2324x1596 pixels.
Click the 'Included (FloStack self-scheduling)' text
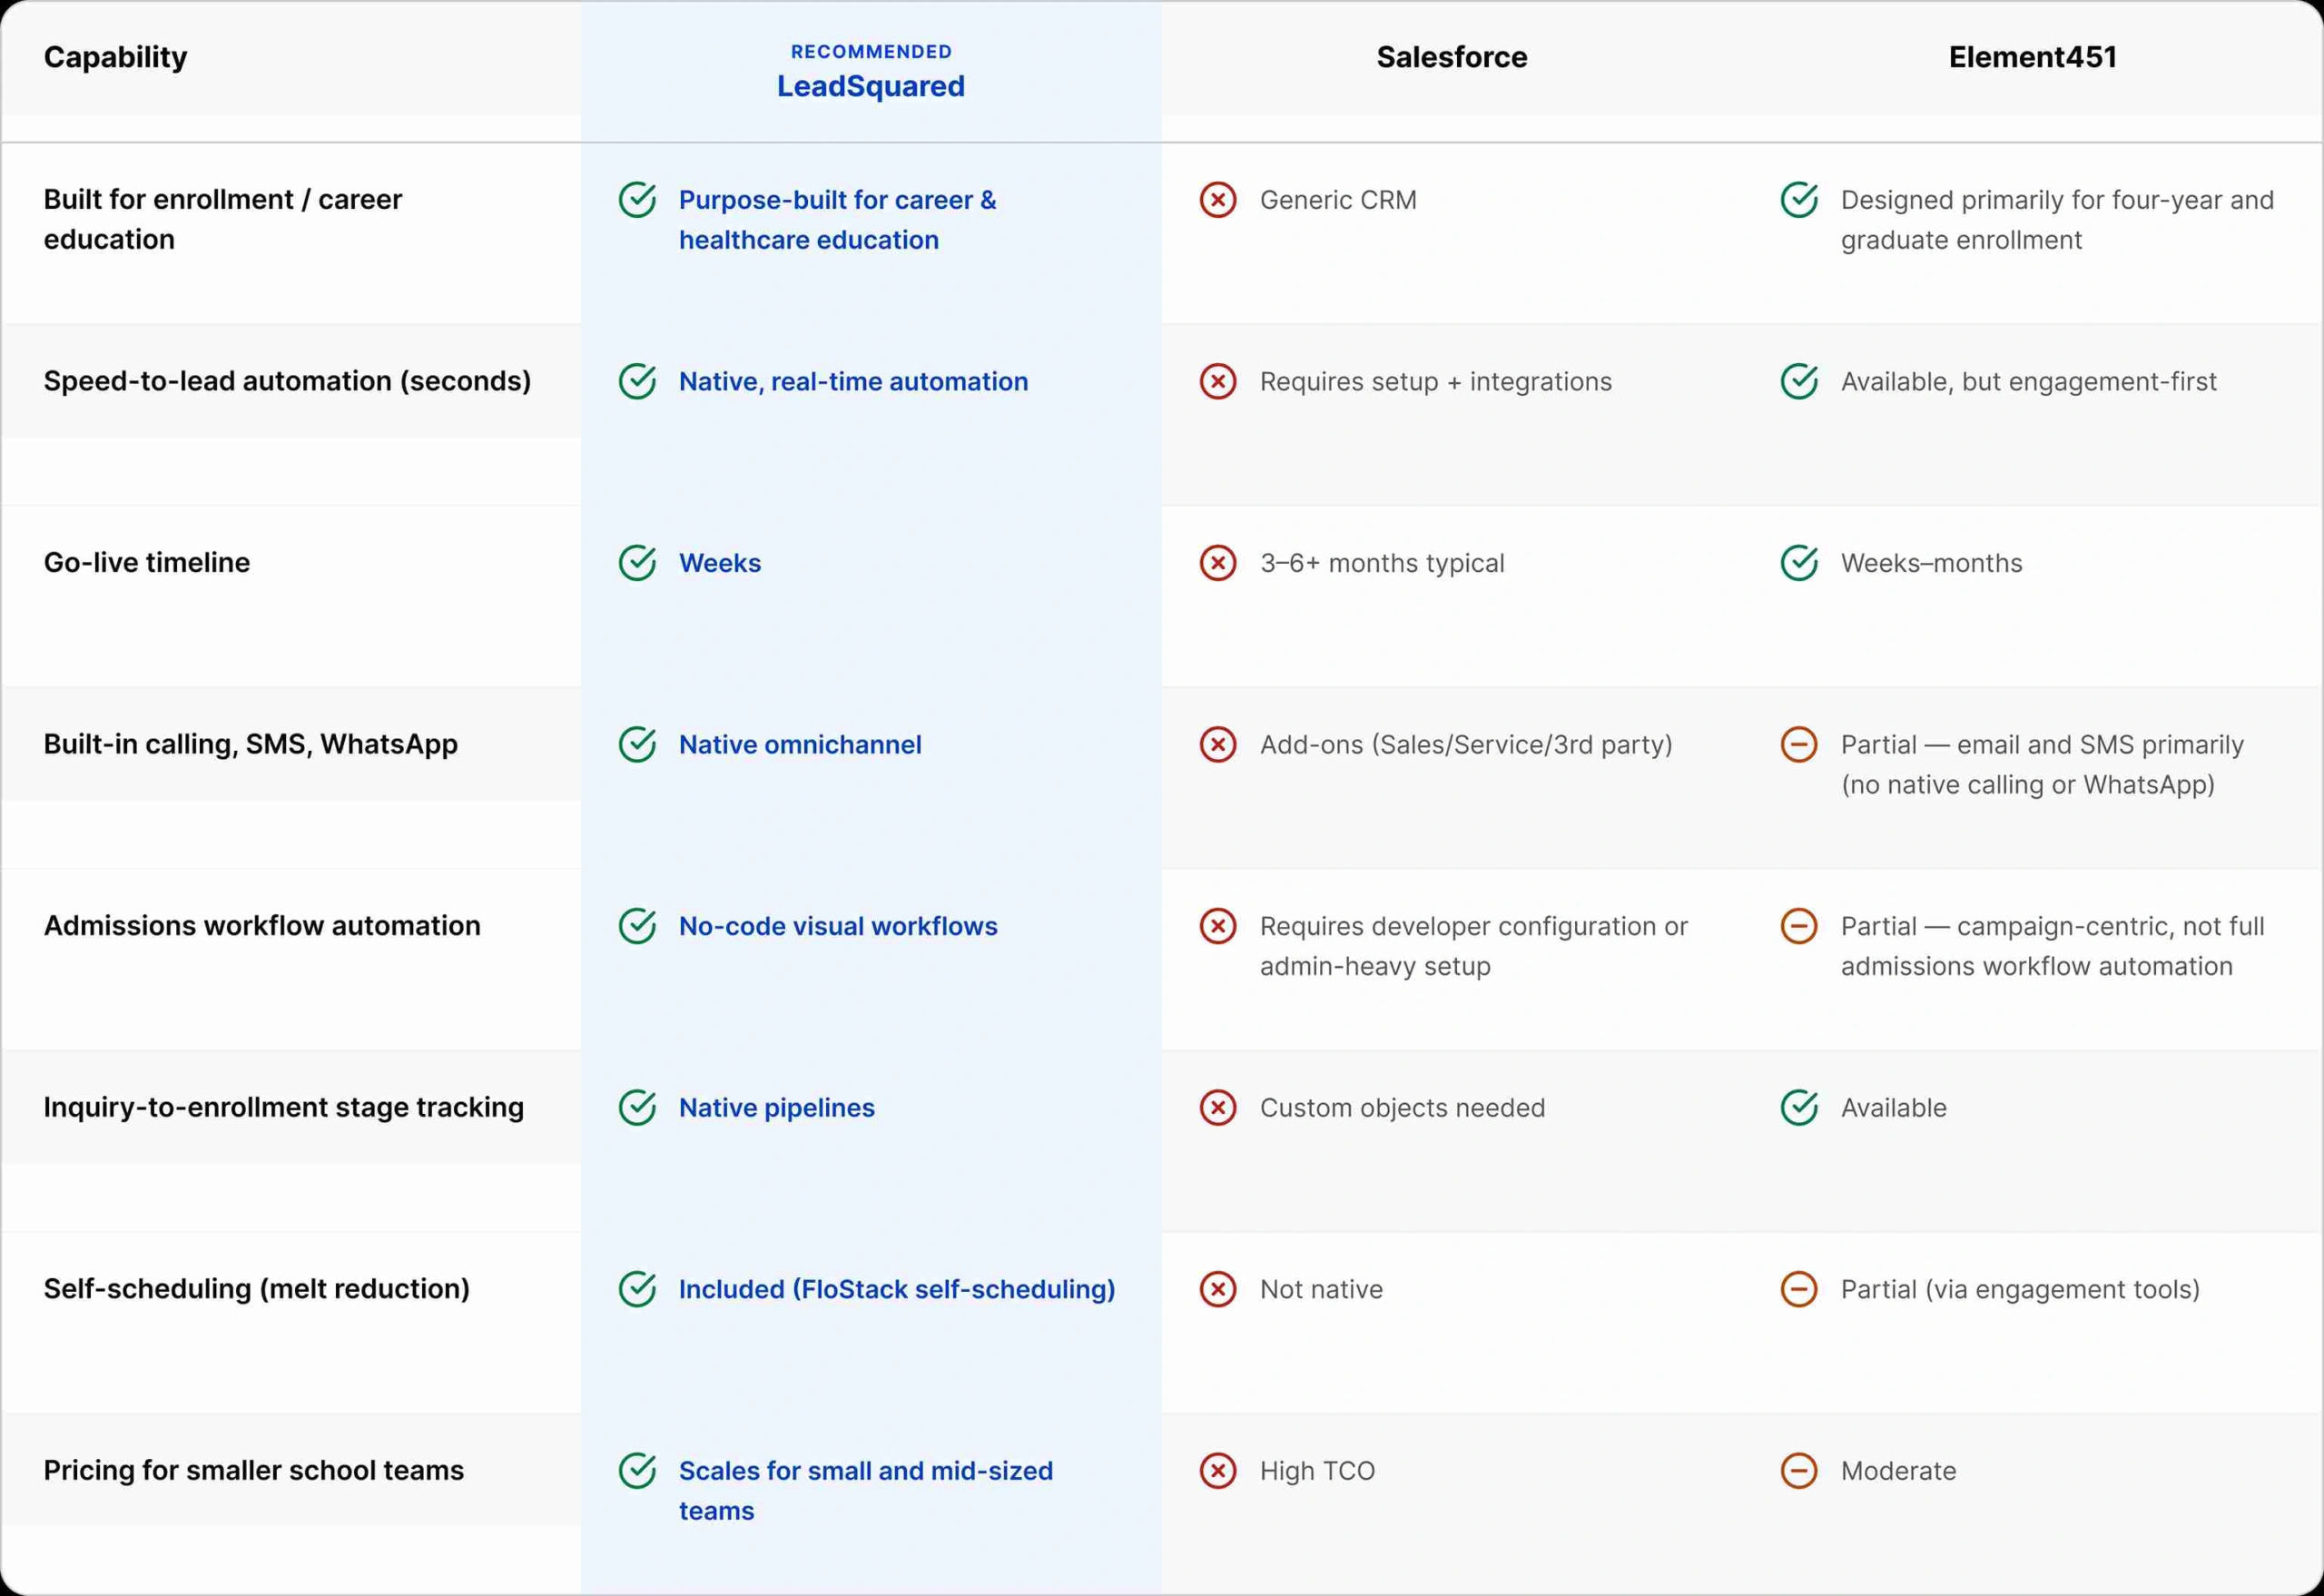click(897, 1290)
